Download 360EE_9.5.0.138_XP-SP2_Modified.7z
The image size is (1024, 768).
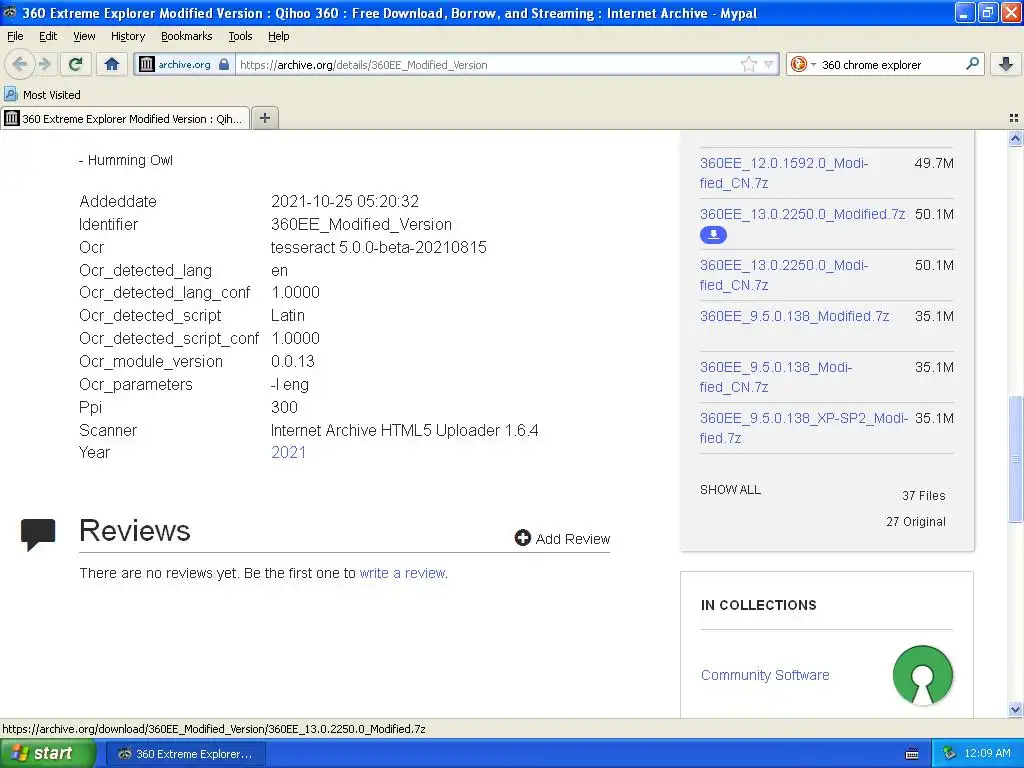pos(803,428)
